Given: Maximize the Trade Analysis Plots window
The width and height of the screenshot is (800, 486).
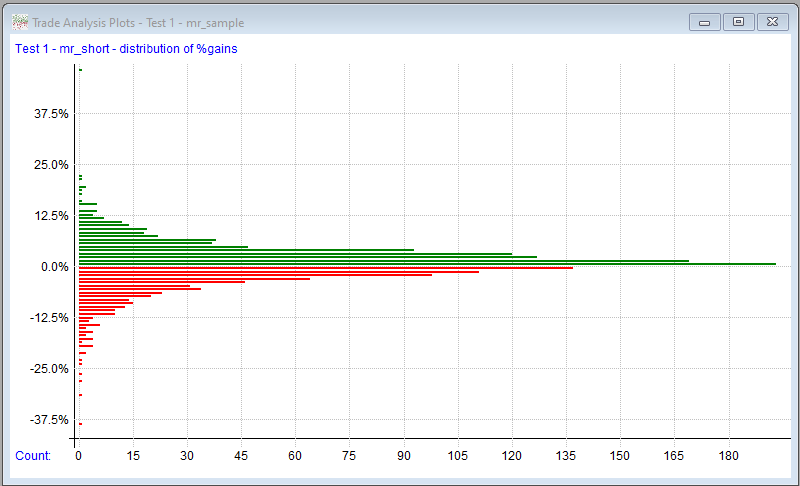Looking at the screenshot, I should click(738, 21).
